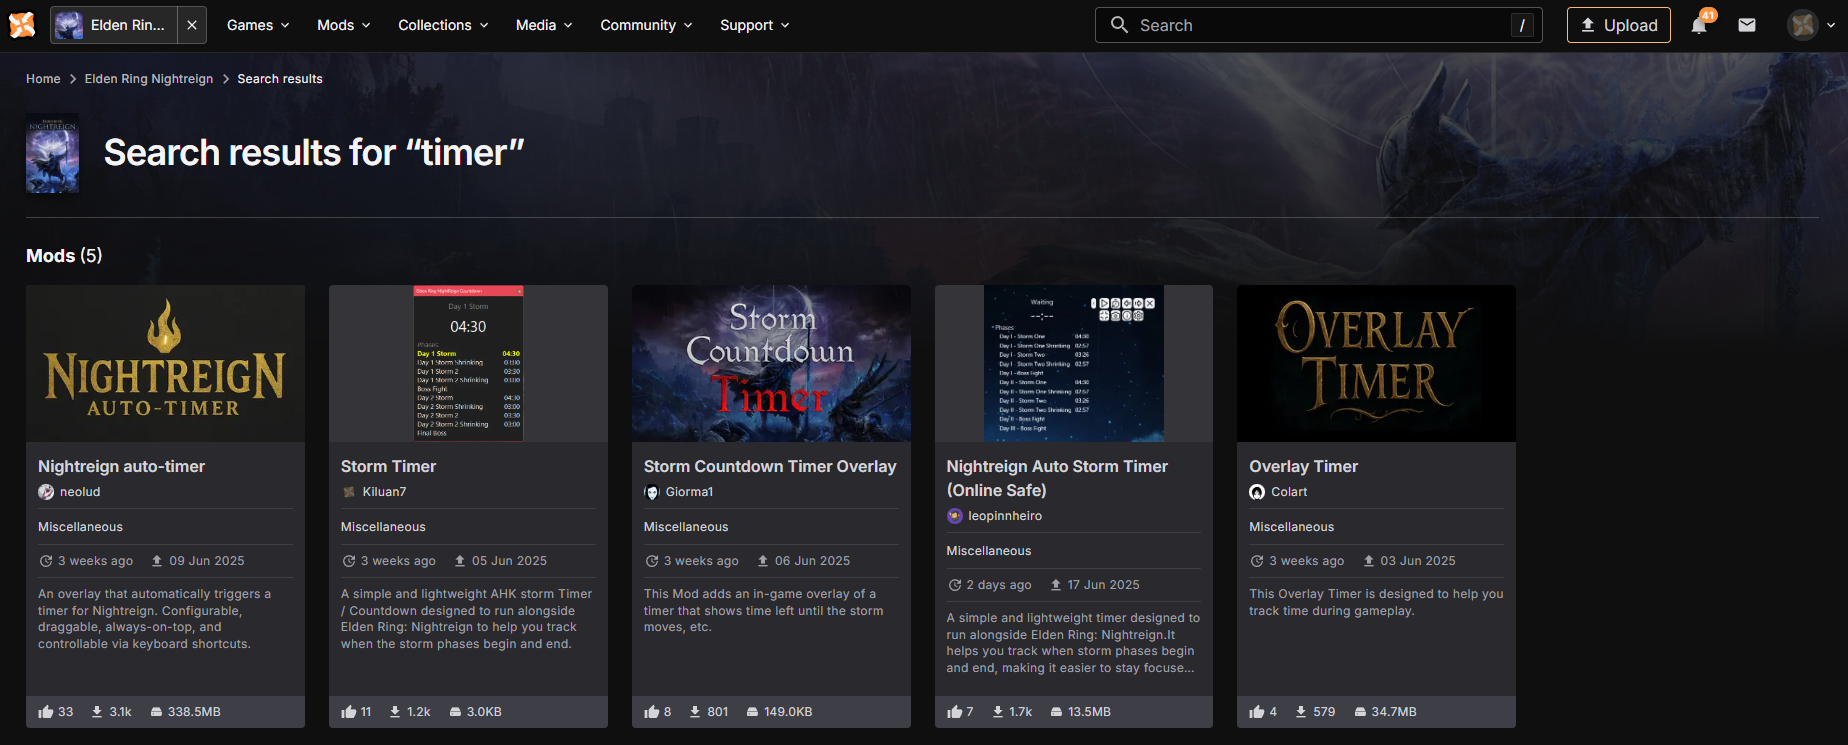Click upload date icon for 17 Jun 2025

[x=1056, y=585]
